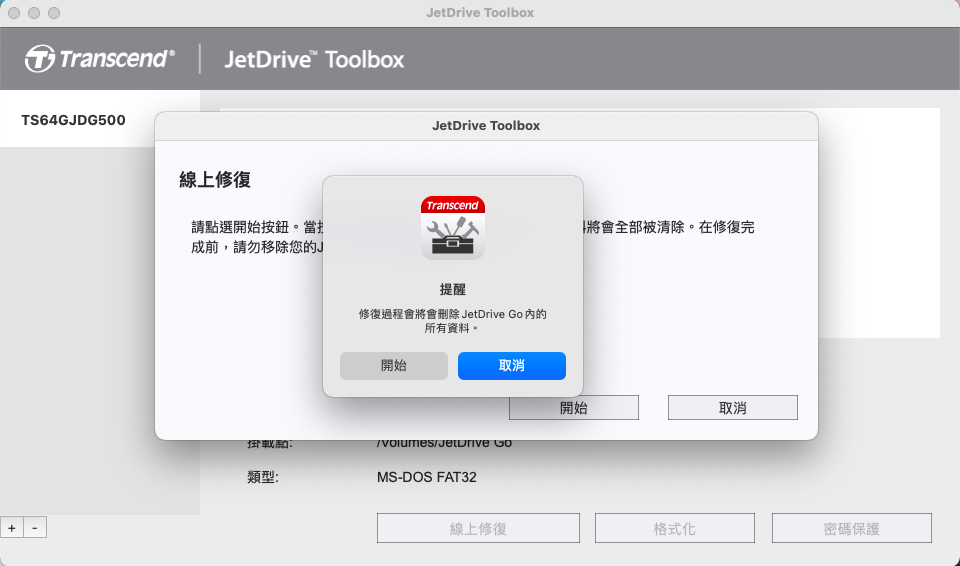Click the 類型: label
The height and width of the screenshot is (566, 960).
pos(263,477)
